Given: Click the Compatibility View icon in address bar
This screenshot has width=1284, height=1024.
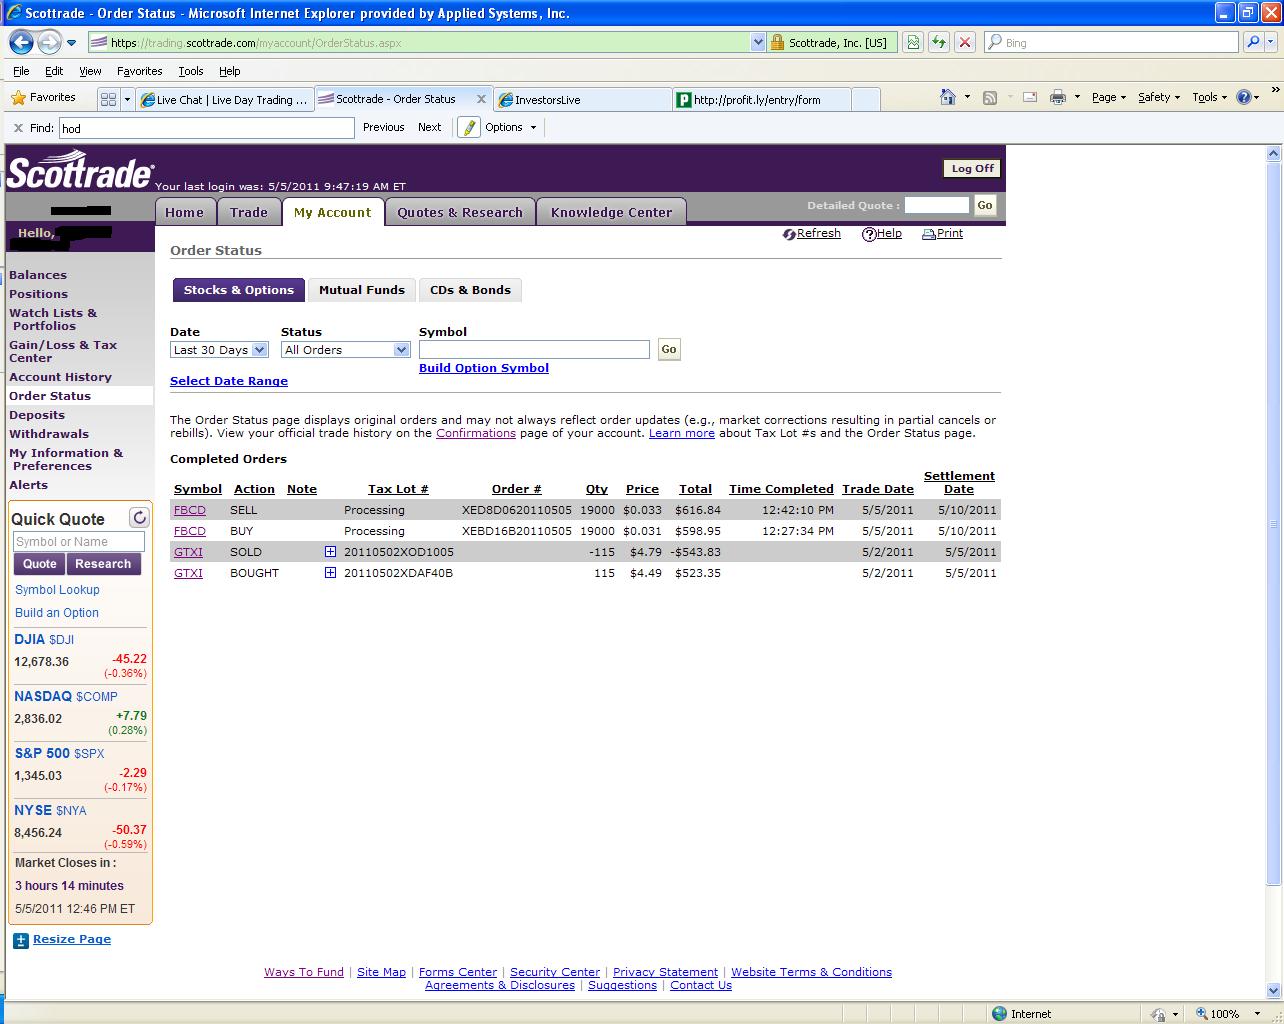Looking at the screenshot, I should point(912,42).
